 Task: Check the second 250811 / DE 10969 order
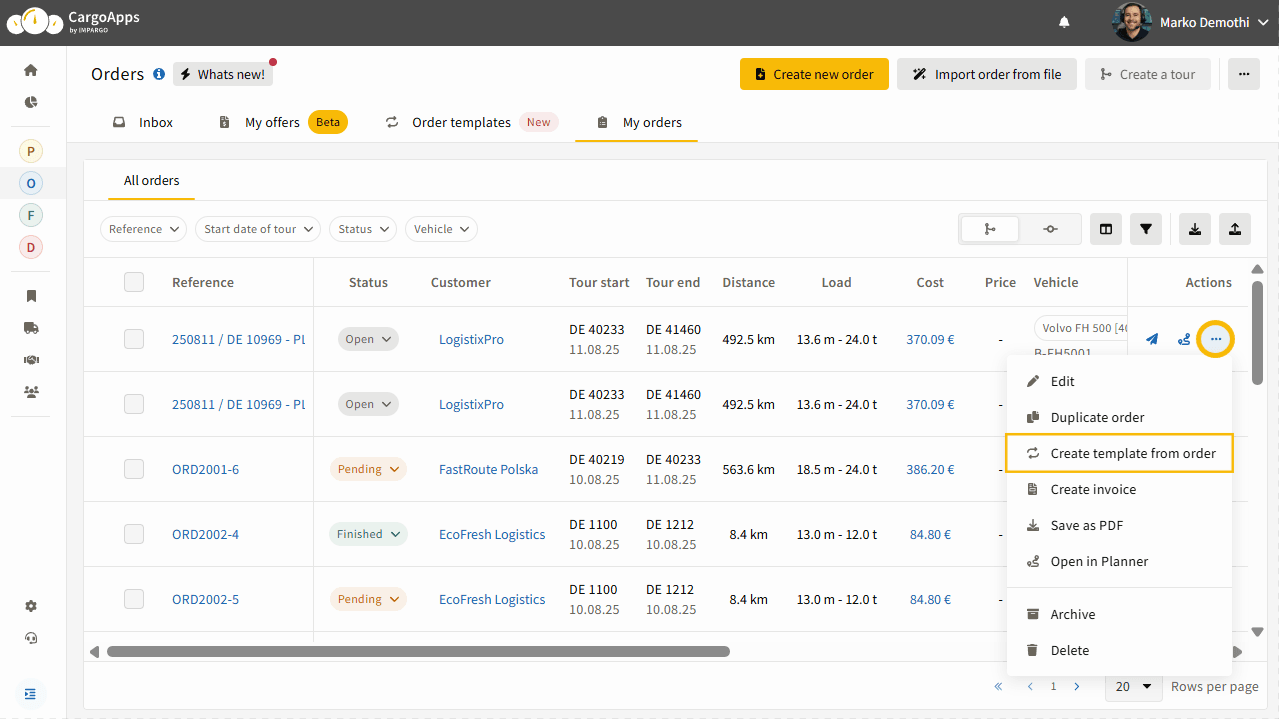[x=134, y=404]
